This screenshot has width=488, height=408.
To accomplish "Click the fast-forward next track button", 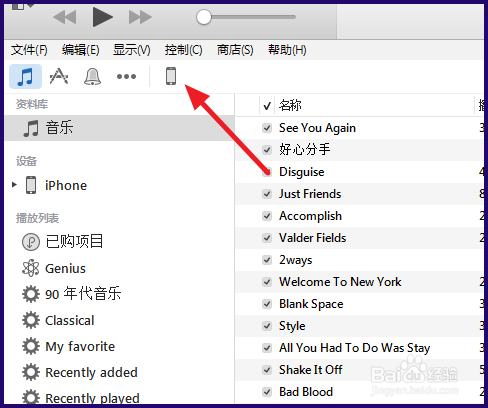I will (x=140, y=17).
